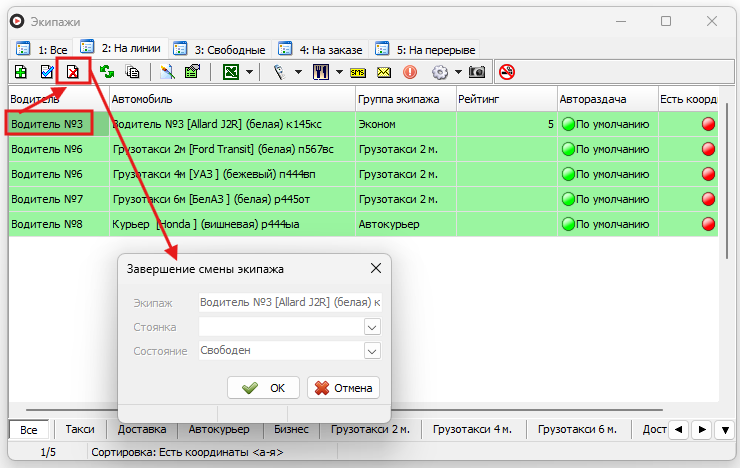
Task: Click the Автокурьер group cell
Action: click(406, 224)
